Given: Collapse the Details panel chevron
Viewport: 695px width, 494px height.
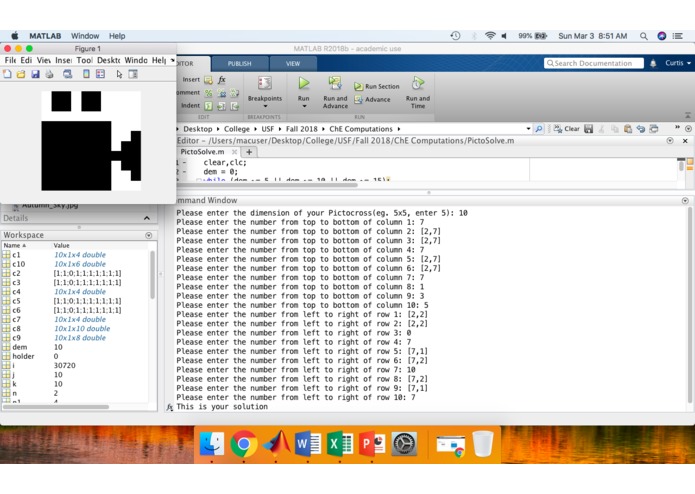Looking at the screenshot, I should (147, 218).
